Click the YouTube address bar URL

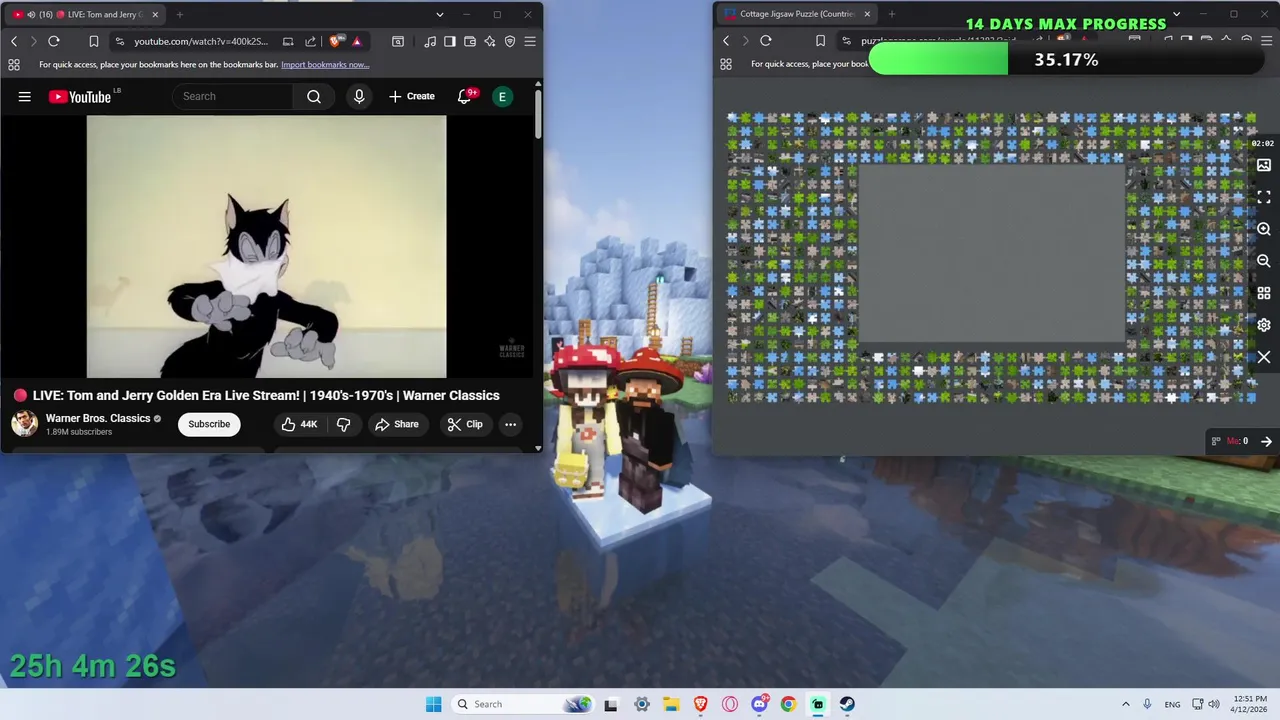(201, 41)
